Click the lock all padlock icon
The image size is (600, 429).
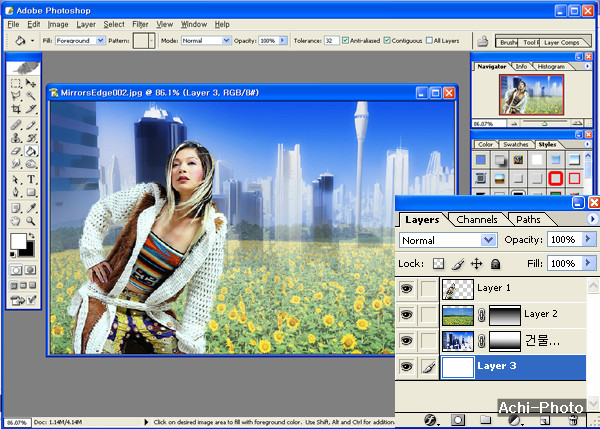[x=495, y=263]
